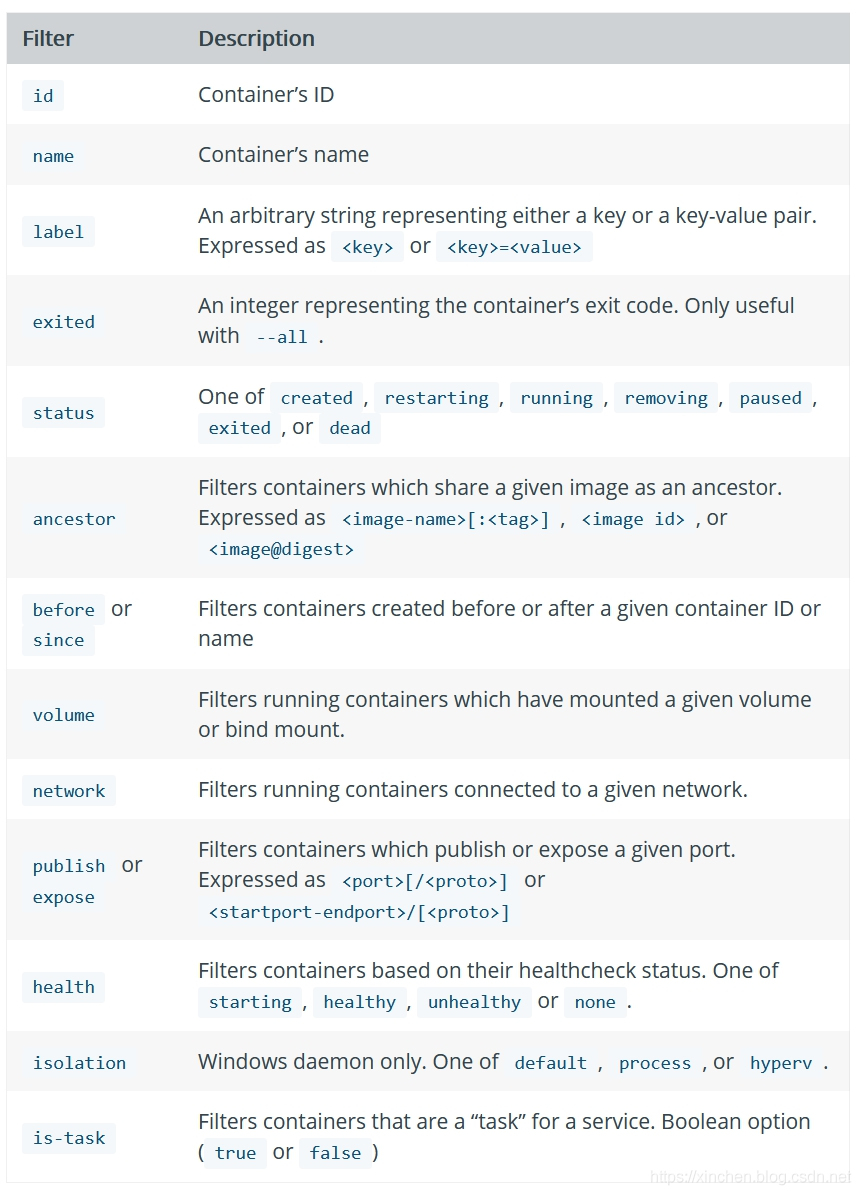Click the "health" filter code tag
Viewport: 861px width, 1195px height.
coord(63,987)
